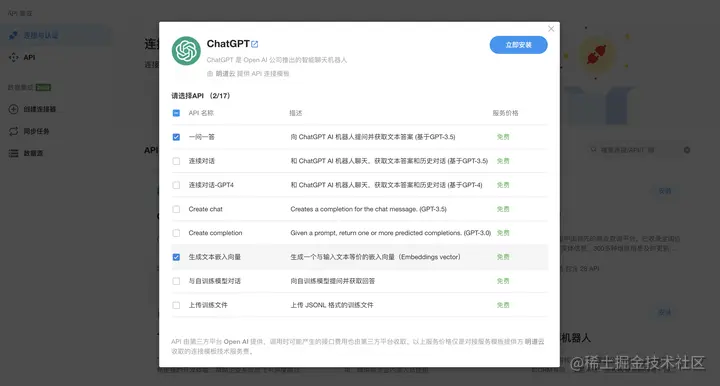Click the API sidebar icon
The width and height of the screenshot is (720, 386).
(x=13, y=57)
